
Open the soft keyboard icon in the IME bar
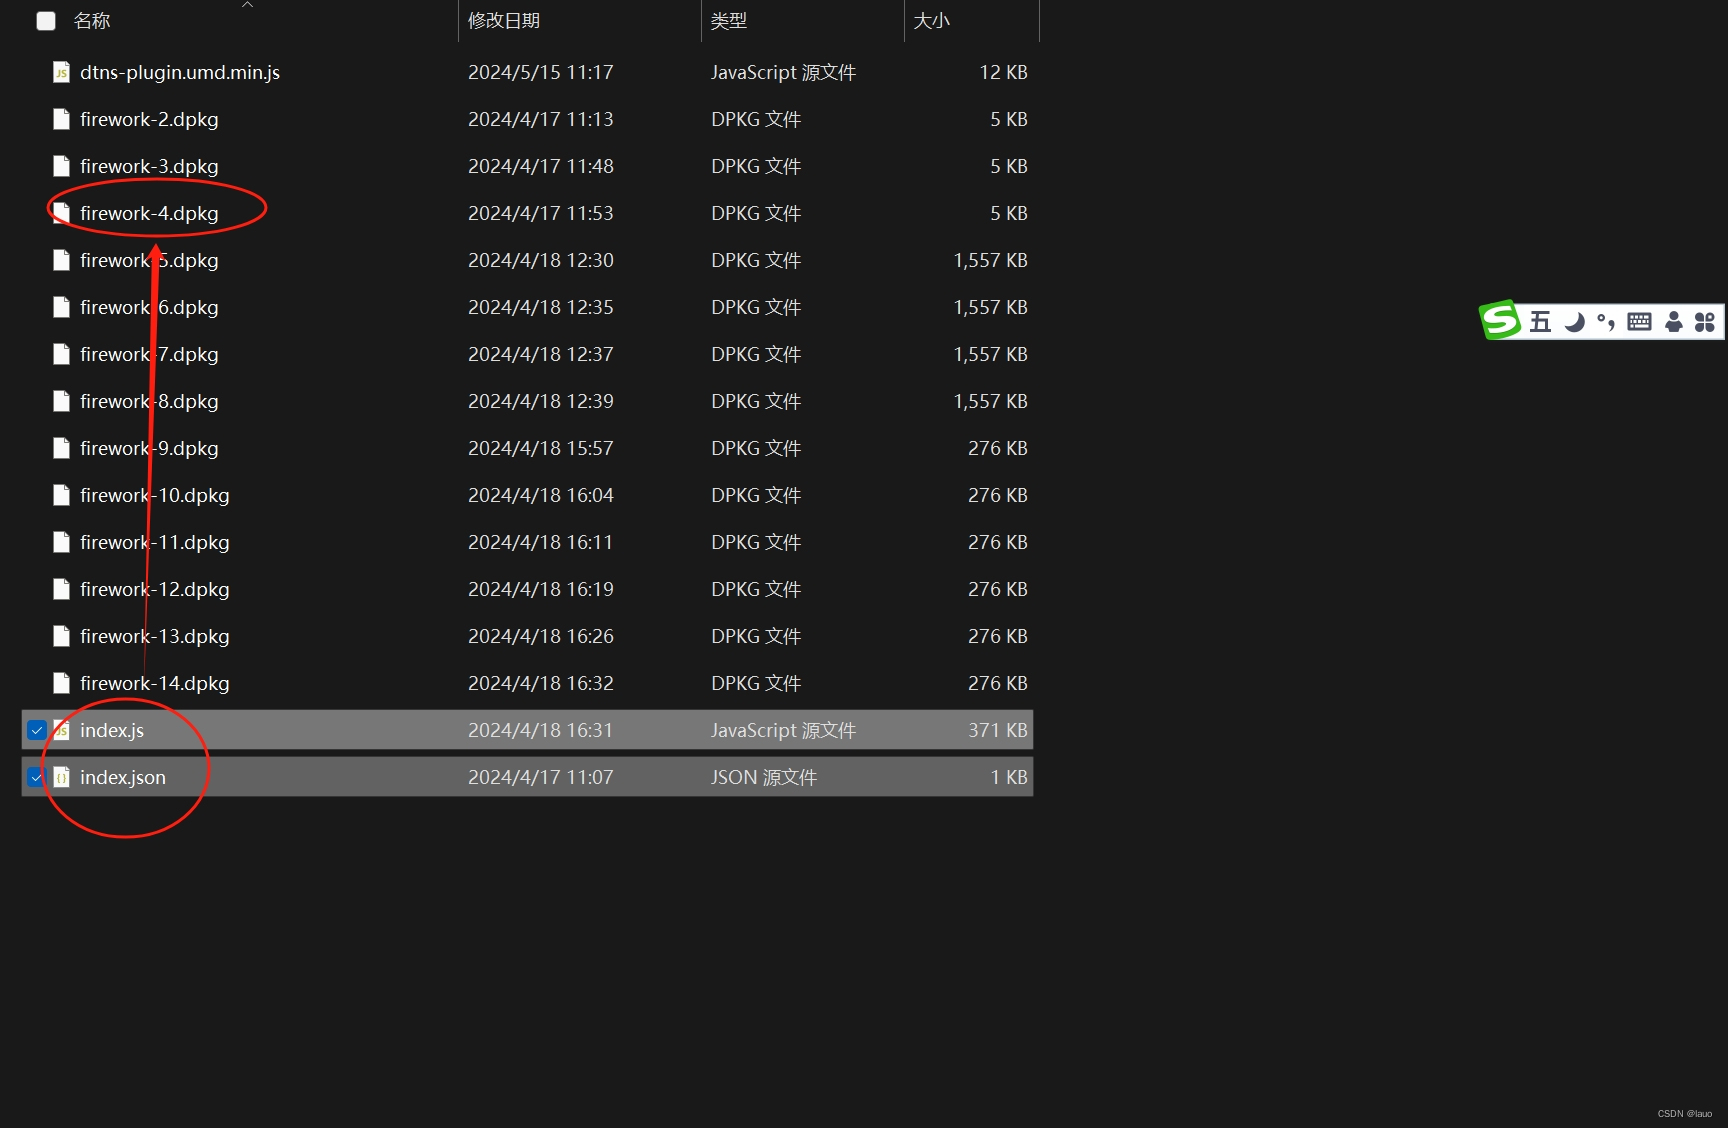tap(1640, 321)
